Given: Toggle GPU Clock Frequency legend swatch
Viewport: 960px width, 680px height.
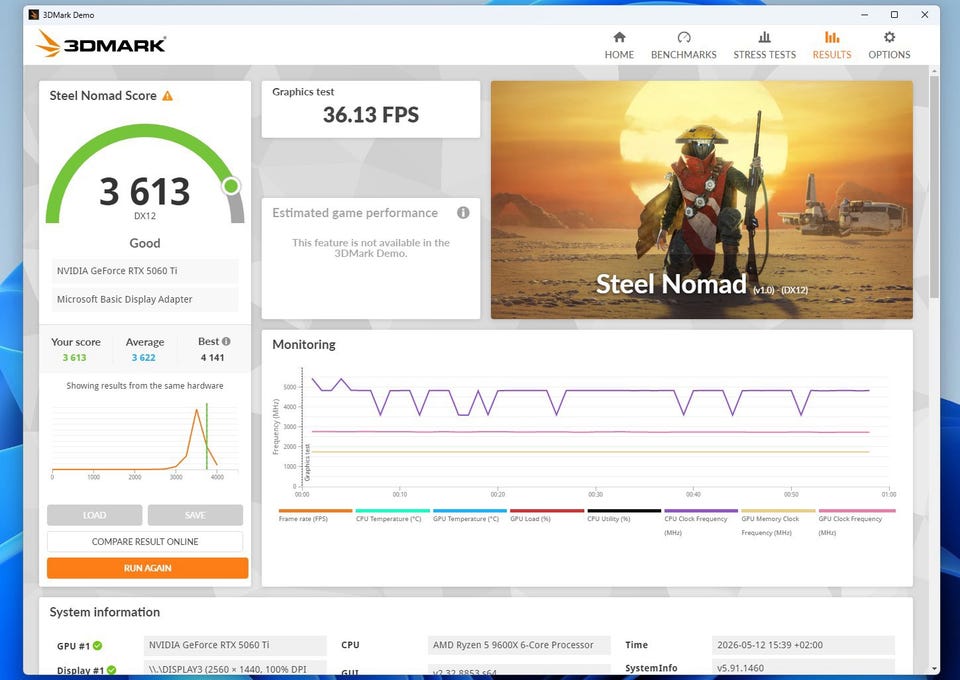Looking at the screenshot, I should pyautogui.click(x=857, y=510).
